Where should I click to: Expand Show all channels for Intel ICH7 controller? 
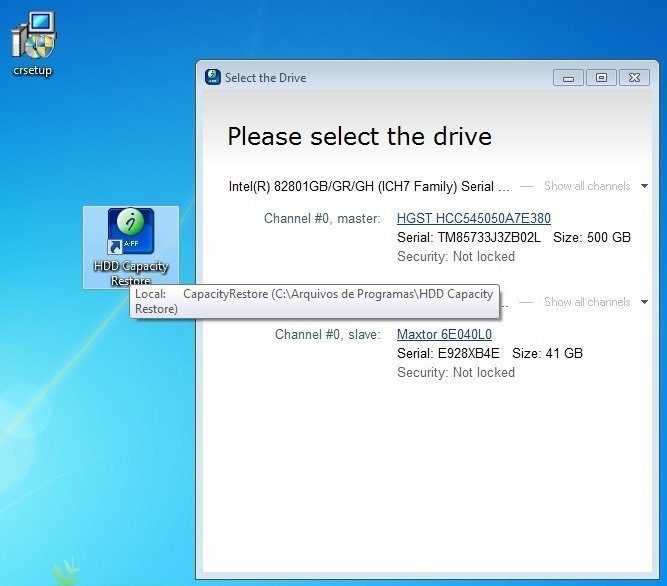click(587, 186)
